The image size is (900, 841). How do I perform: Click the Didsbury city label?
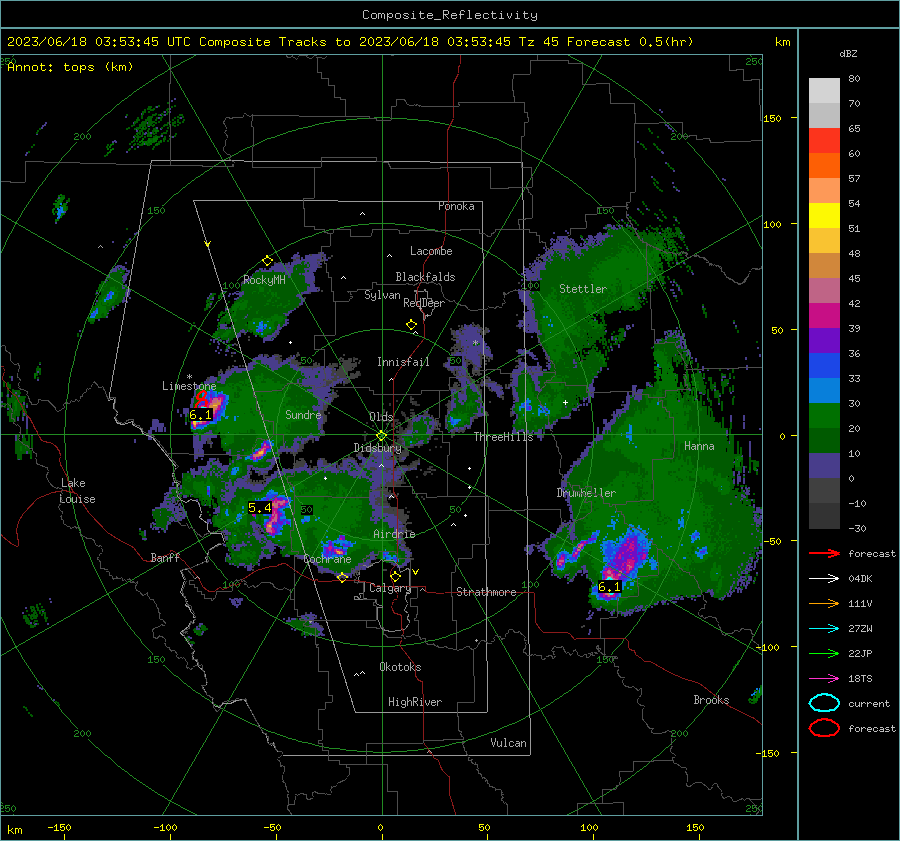377,448
